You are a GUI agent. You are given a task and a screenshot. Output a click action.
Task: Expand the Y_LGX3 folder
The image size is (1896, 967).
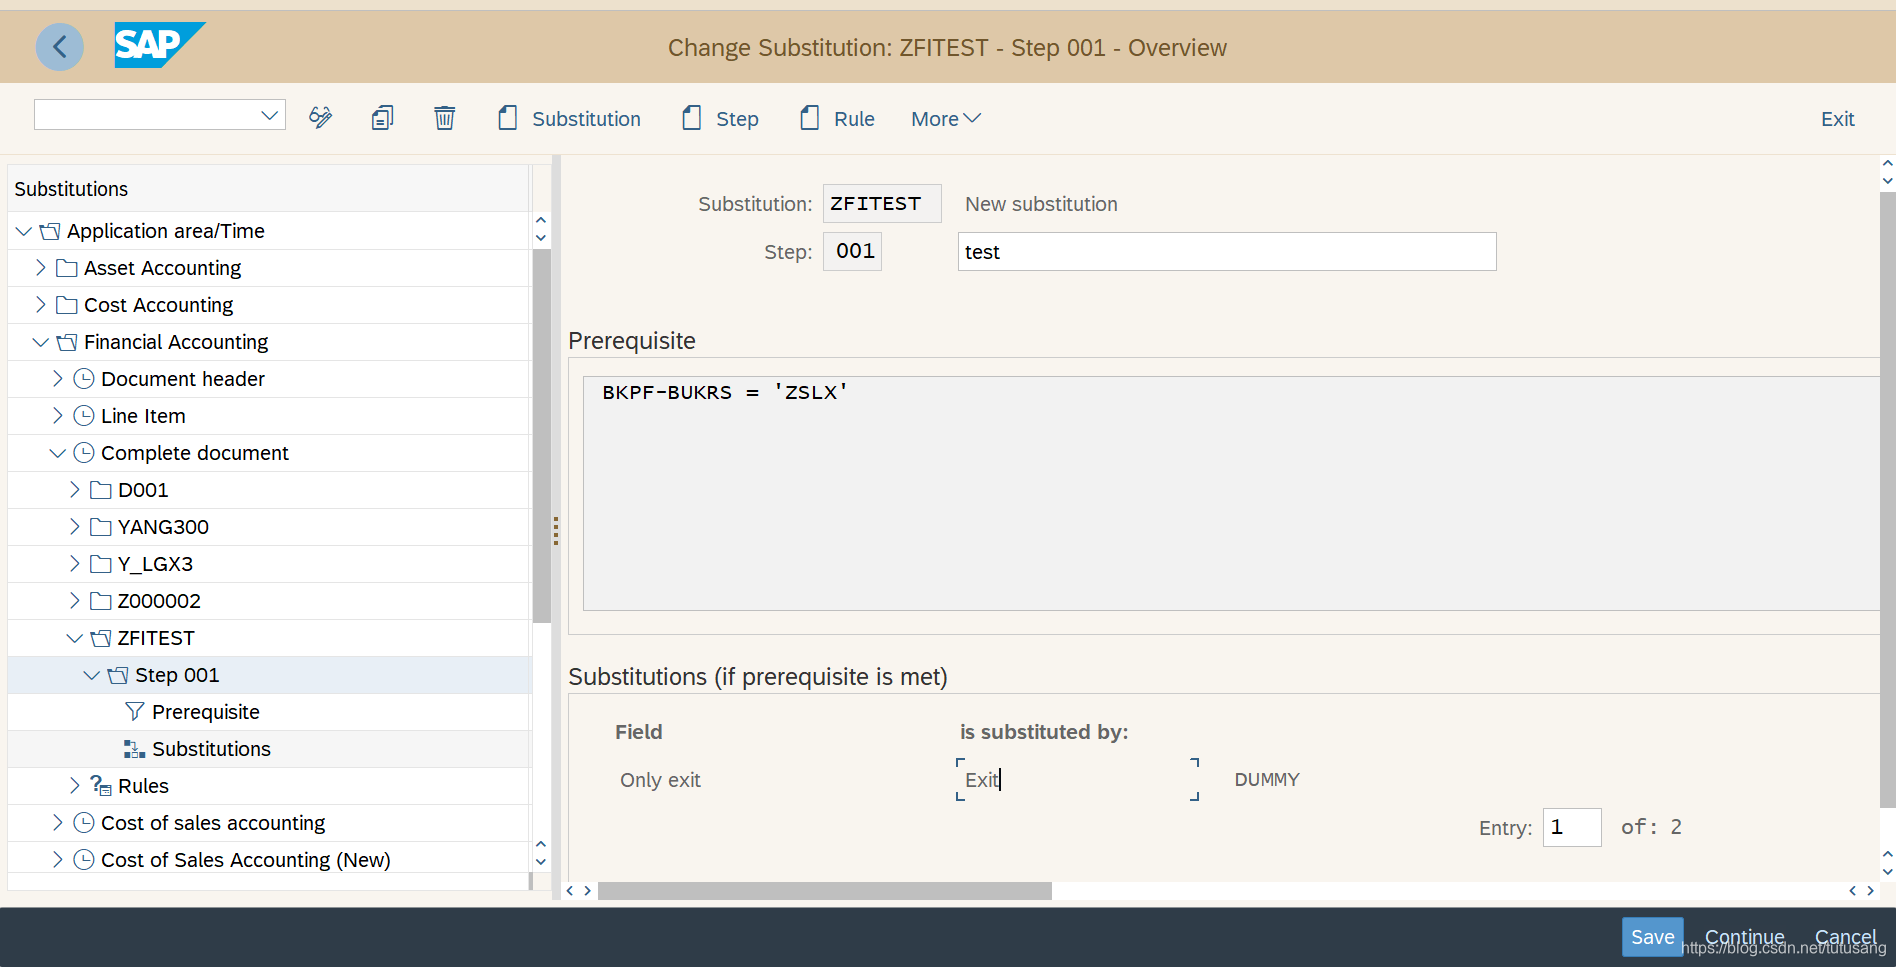tap(75, 564)
